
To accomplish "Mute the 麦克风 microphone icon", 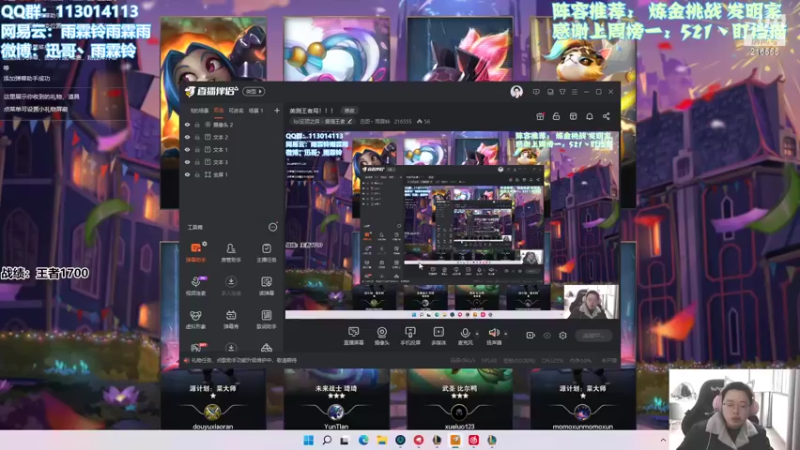I will click(x=465, y=333).
